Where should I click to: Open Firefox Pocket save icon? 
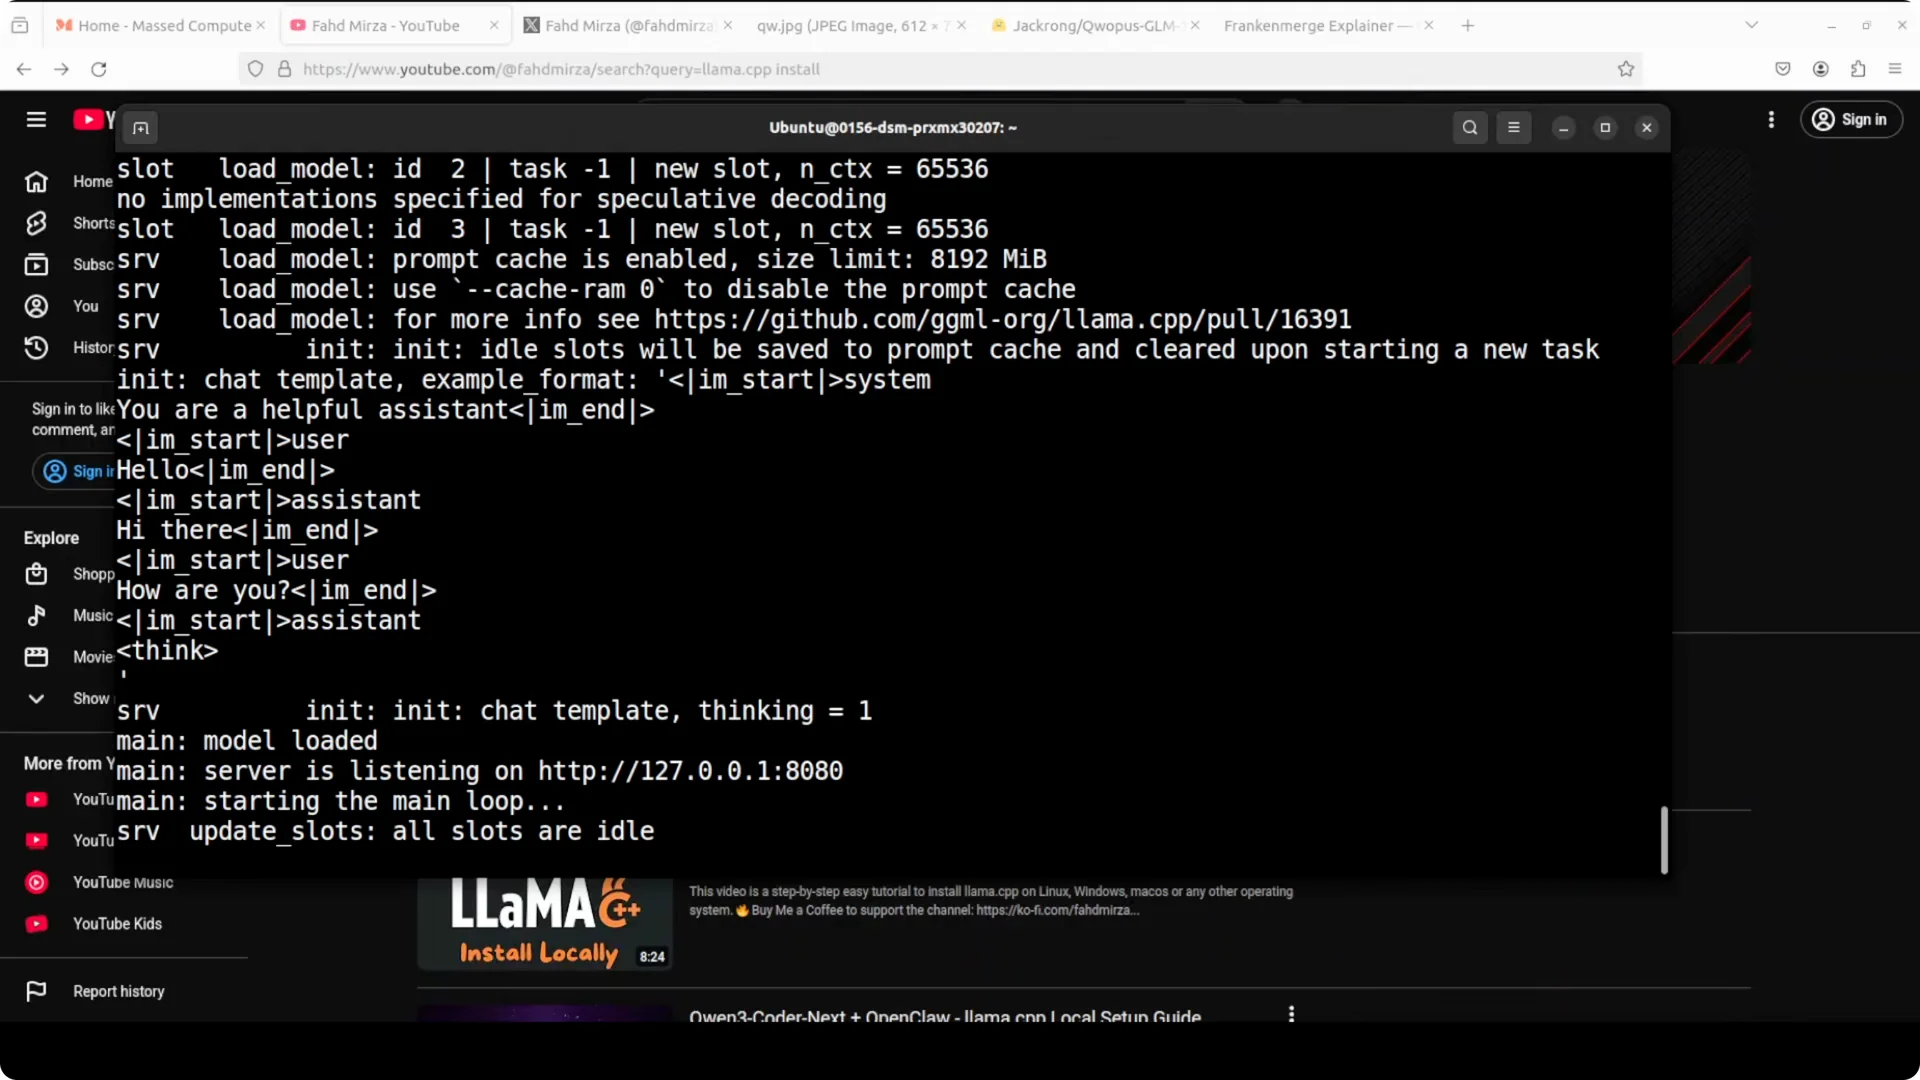[x=1782, y=69]
